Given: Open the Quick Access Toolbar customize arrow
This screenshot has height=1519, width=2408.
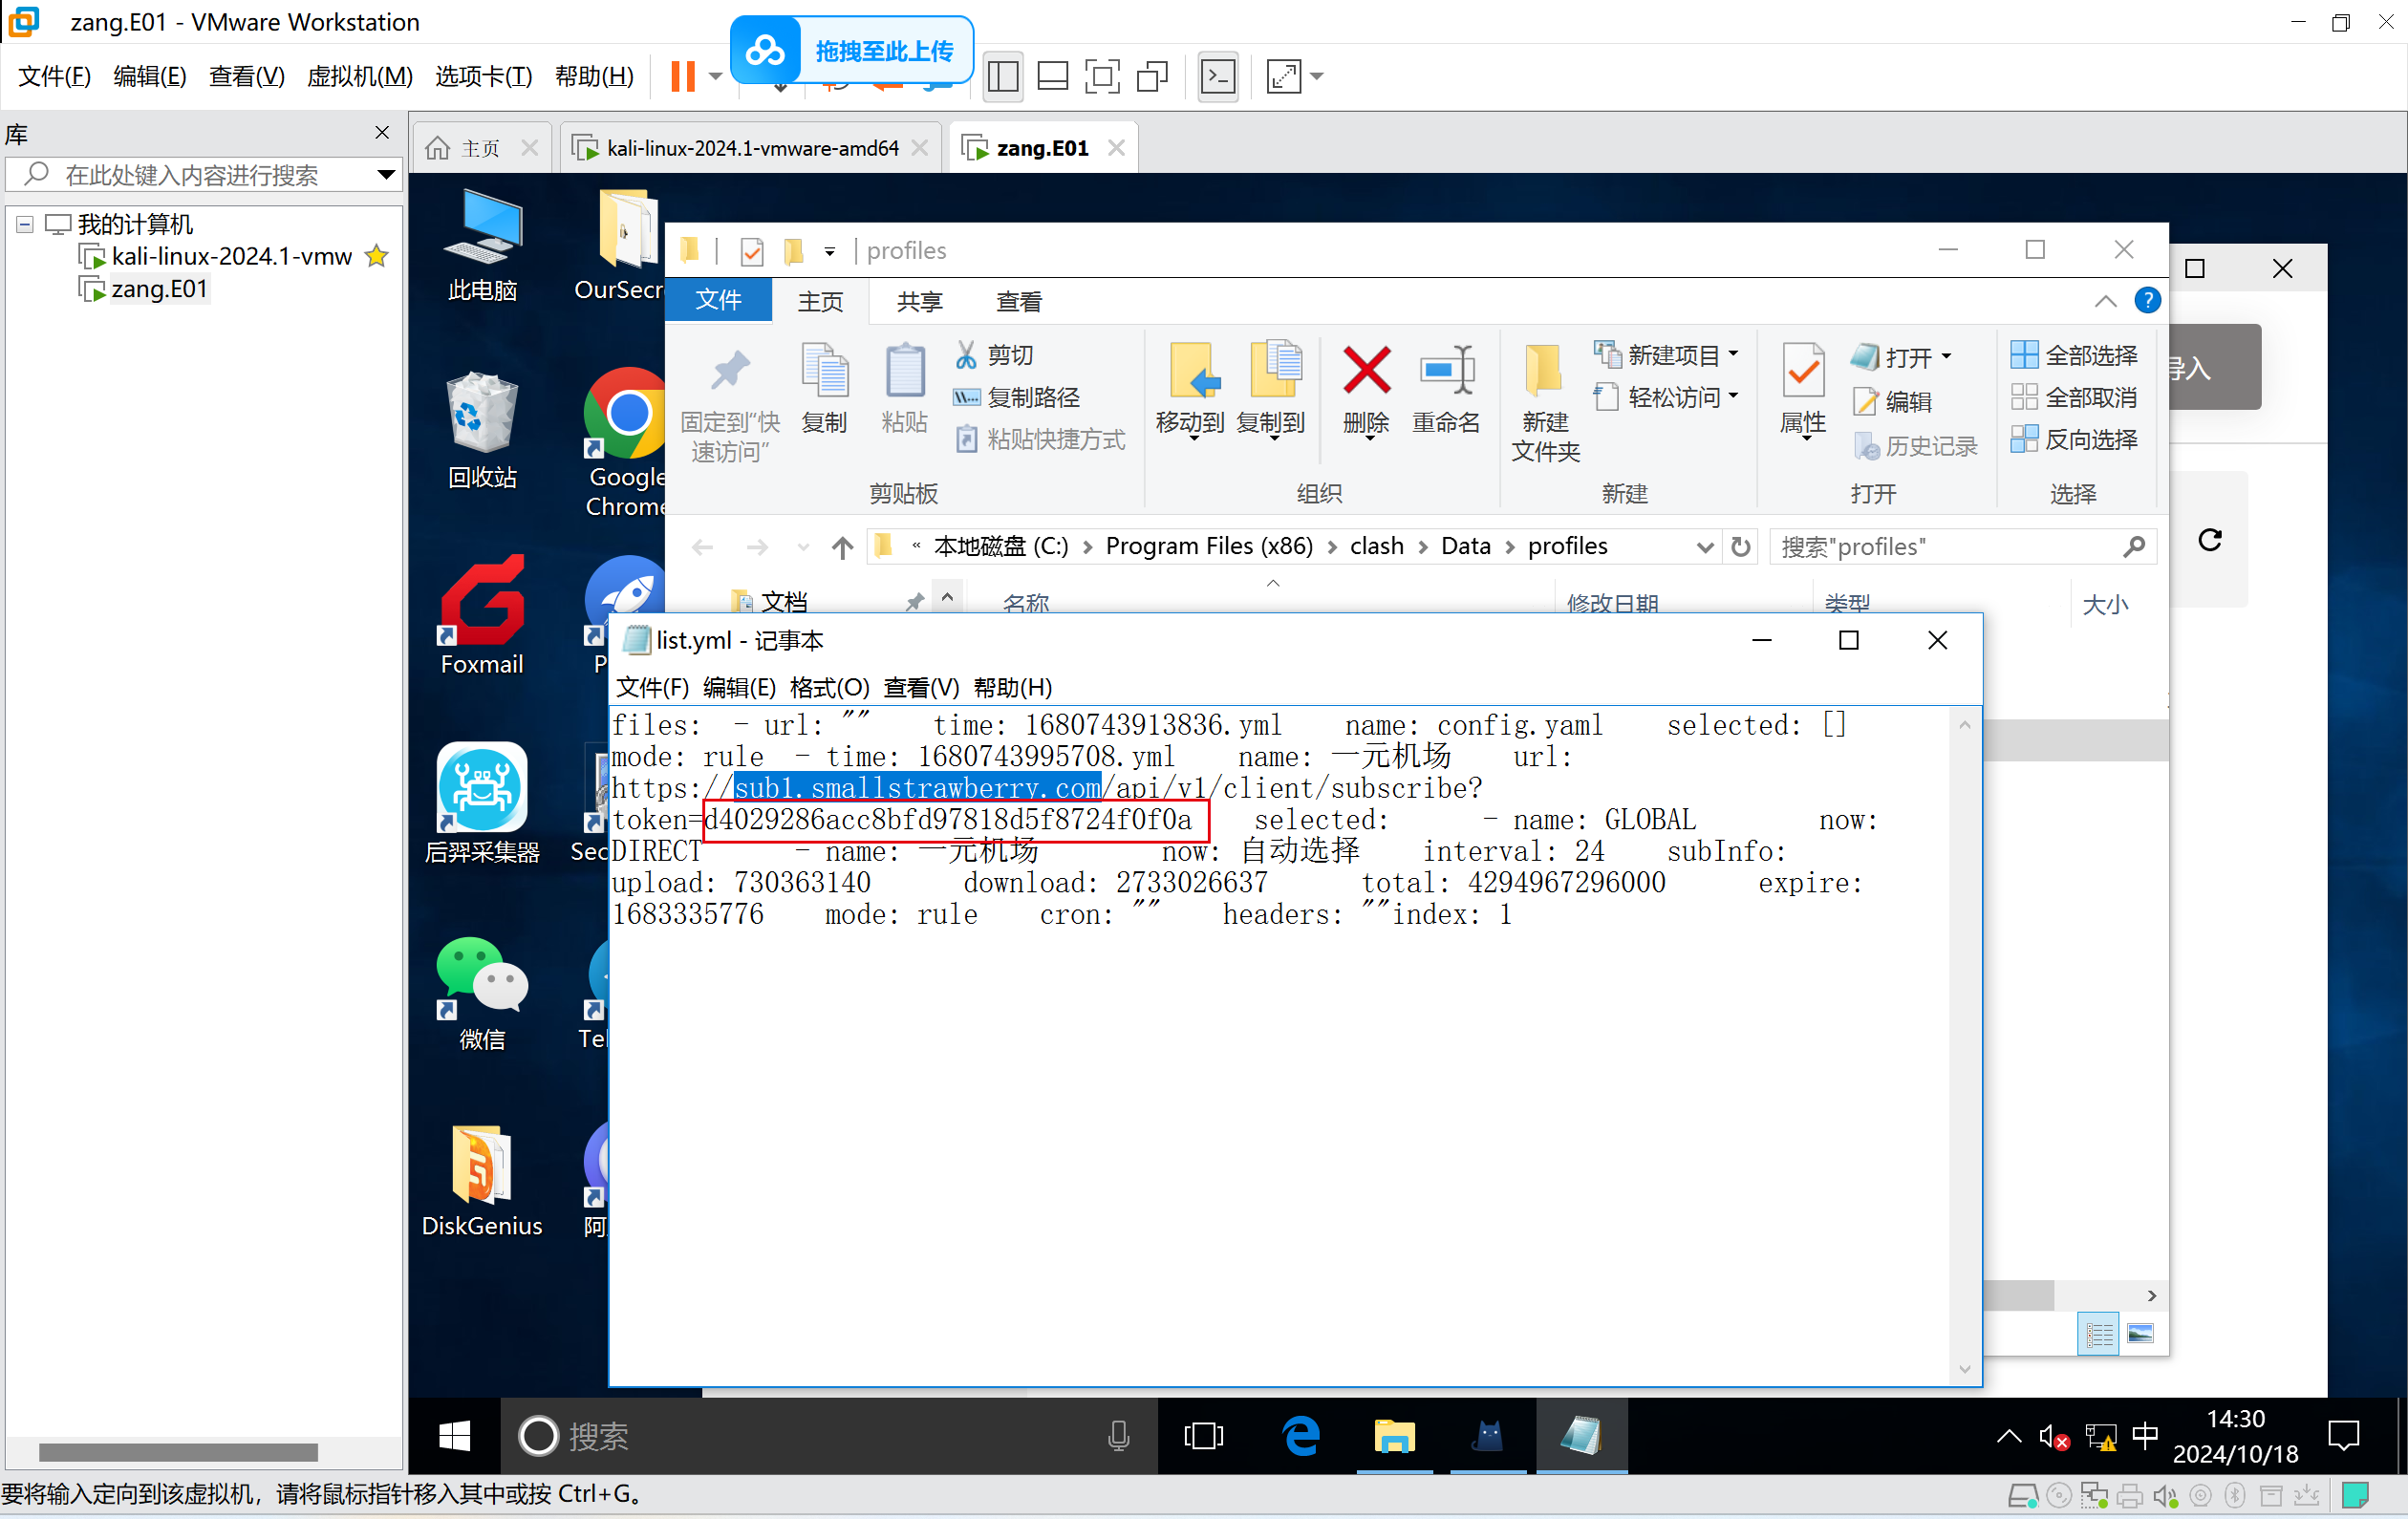Looking at the screenshot, I should point(829,251).
